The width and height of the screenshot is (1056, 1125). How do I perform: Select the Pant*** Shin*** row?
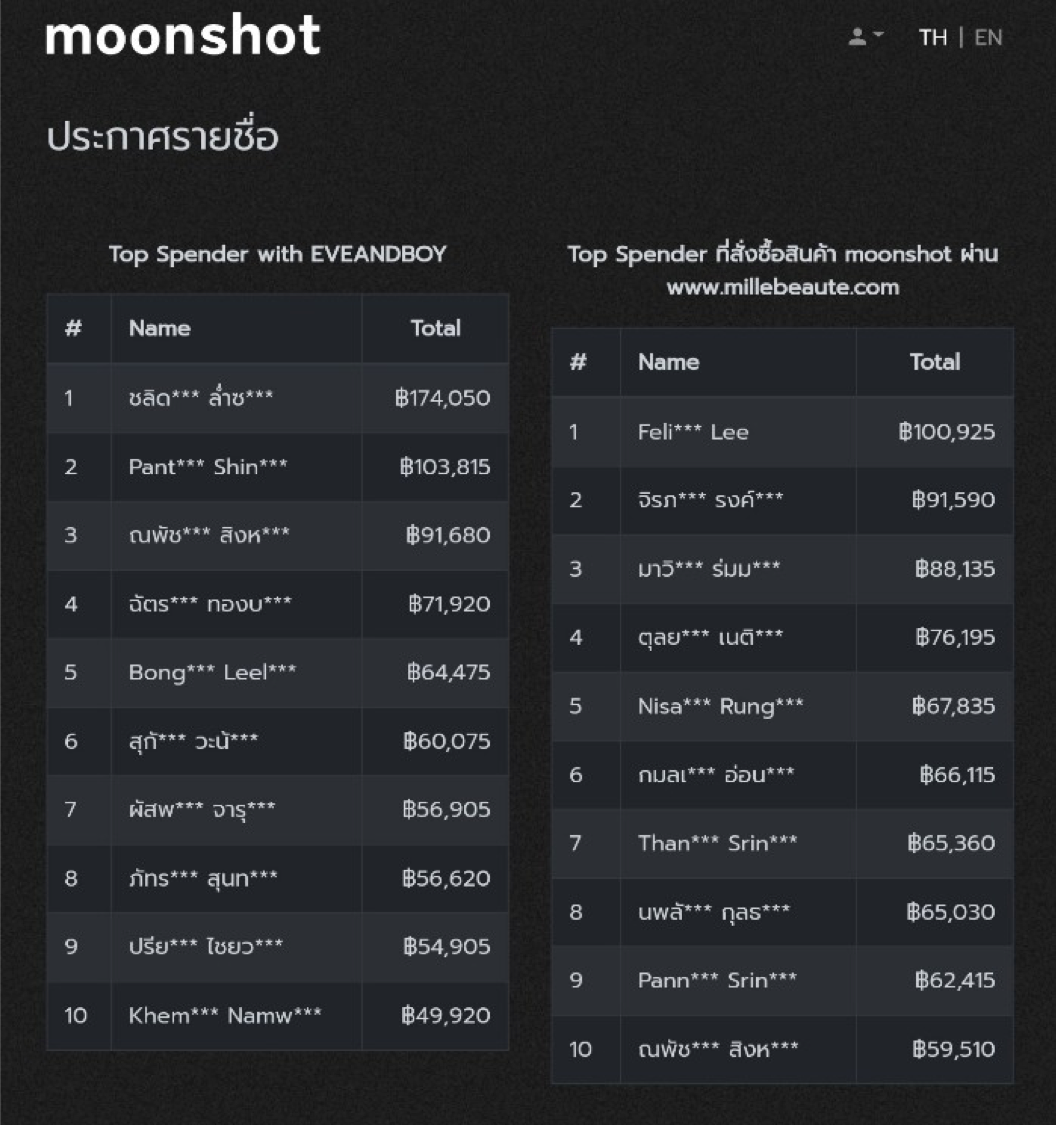pos(278,467)
